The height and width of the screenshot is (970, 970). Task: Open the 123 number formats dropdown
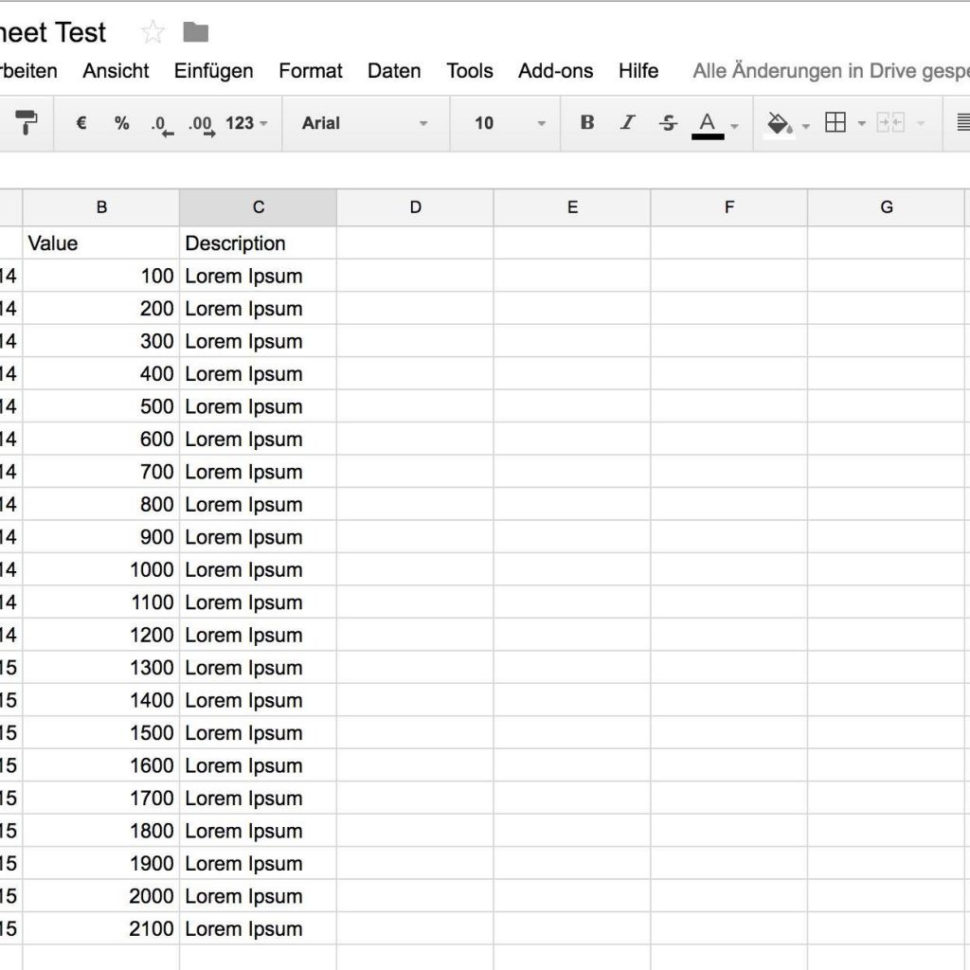(x=246, y=123)
